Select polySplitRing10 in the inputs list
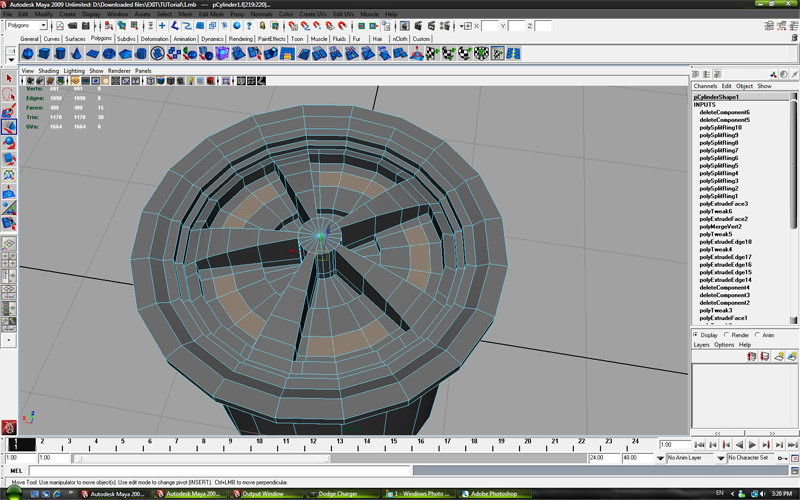The image size is (800, 500). (x=720, y=128)
